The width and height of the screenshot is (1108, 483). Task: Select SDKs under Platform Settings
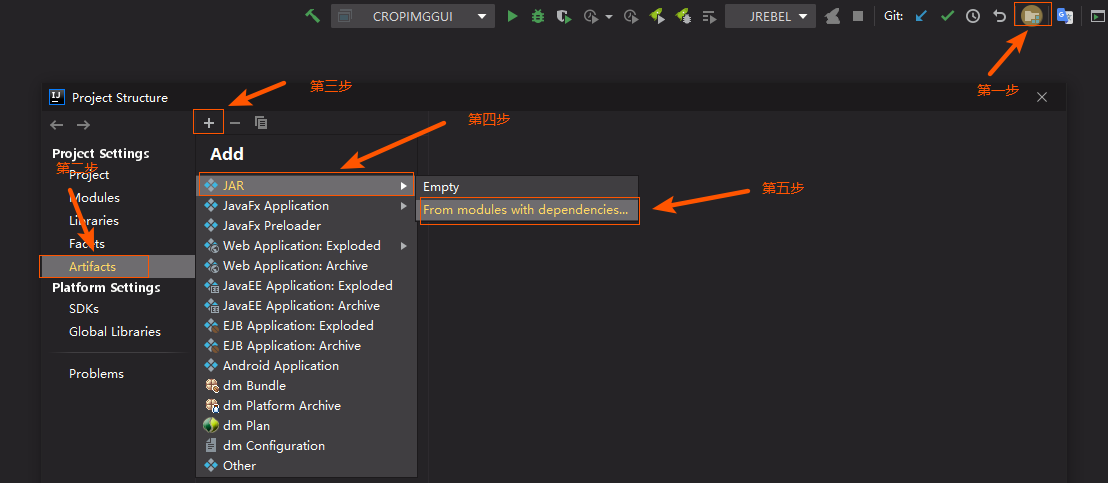coord(84,309)
